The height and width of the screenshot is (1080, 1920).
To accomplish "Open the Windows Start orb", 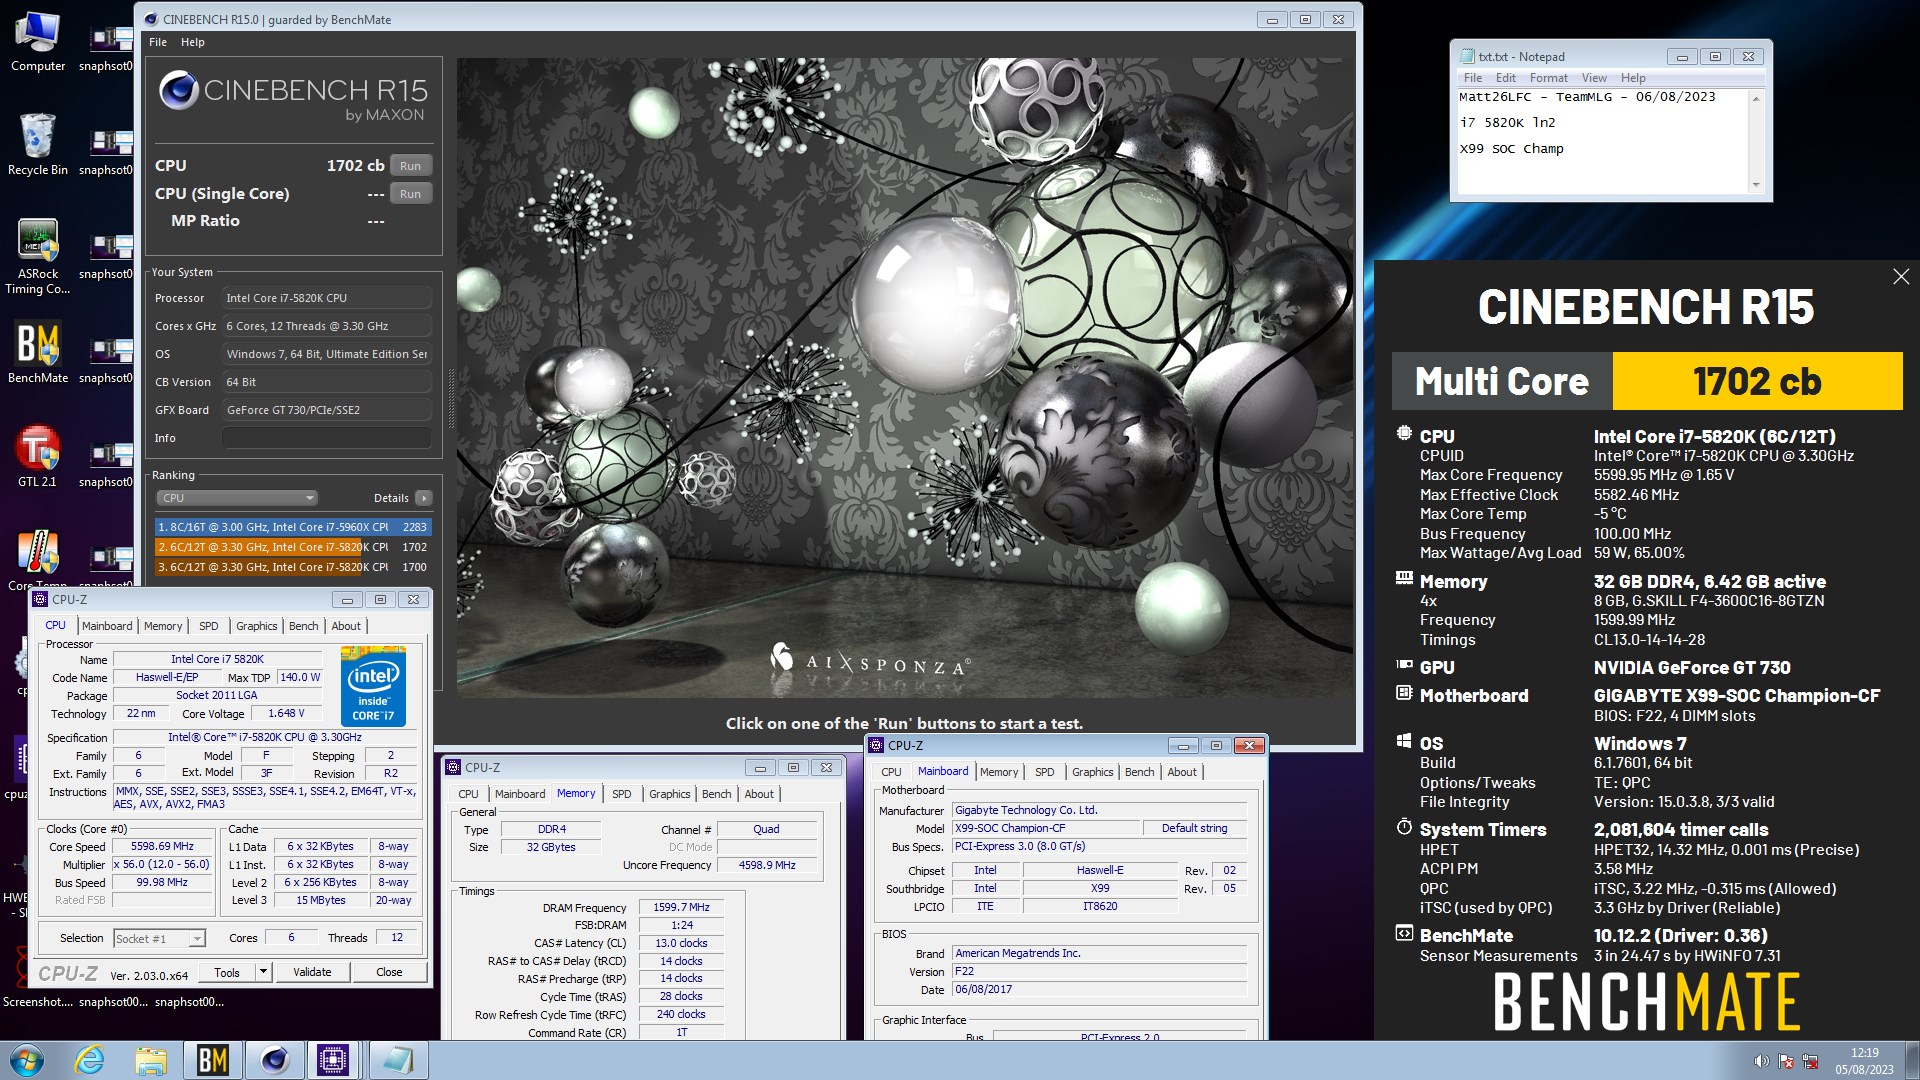I will coord(27,1060).
